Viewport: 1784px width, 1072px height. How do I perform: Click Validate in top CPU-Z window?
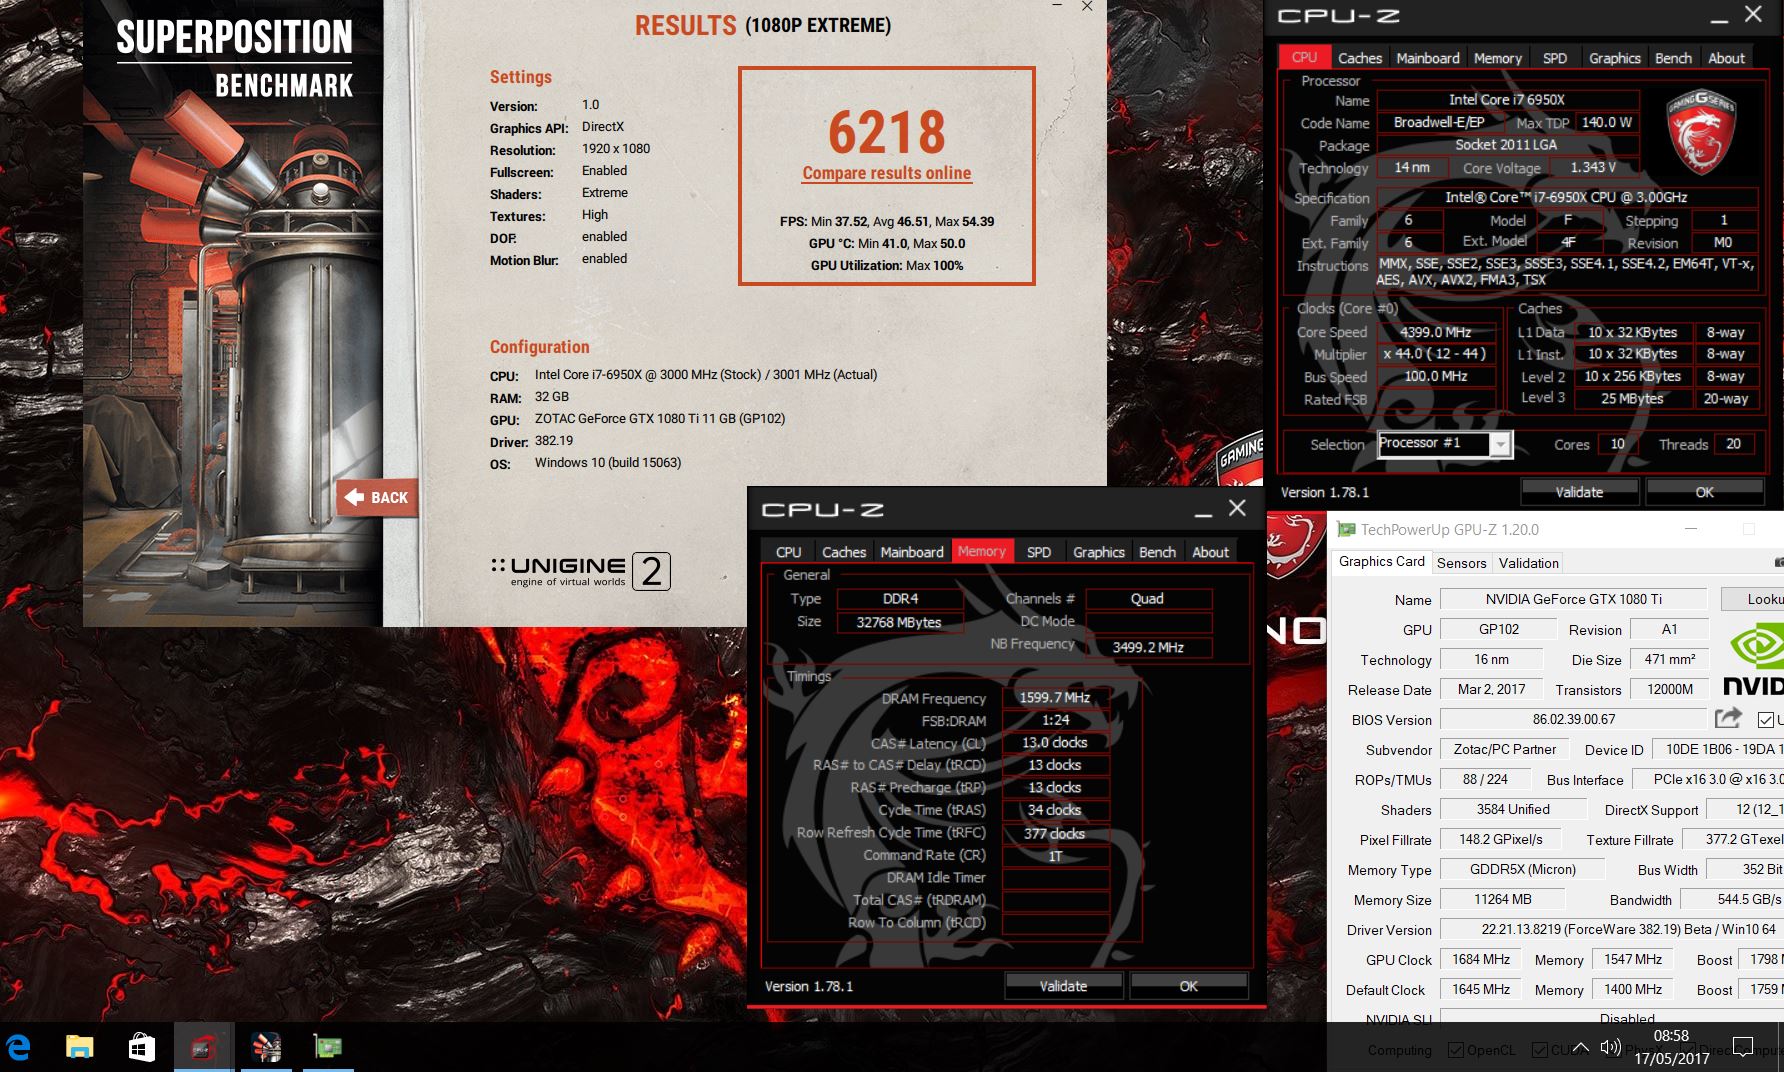1579,492
